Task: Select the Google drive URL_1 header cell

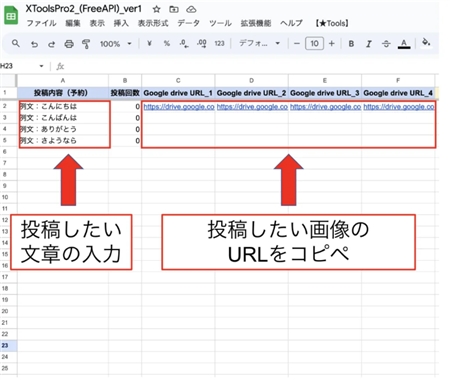Action: click(178, 93)
